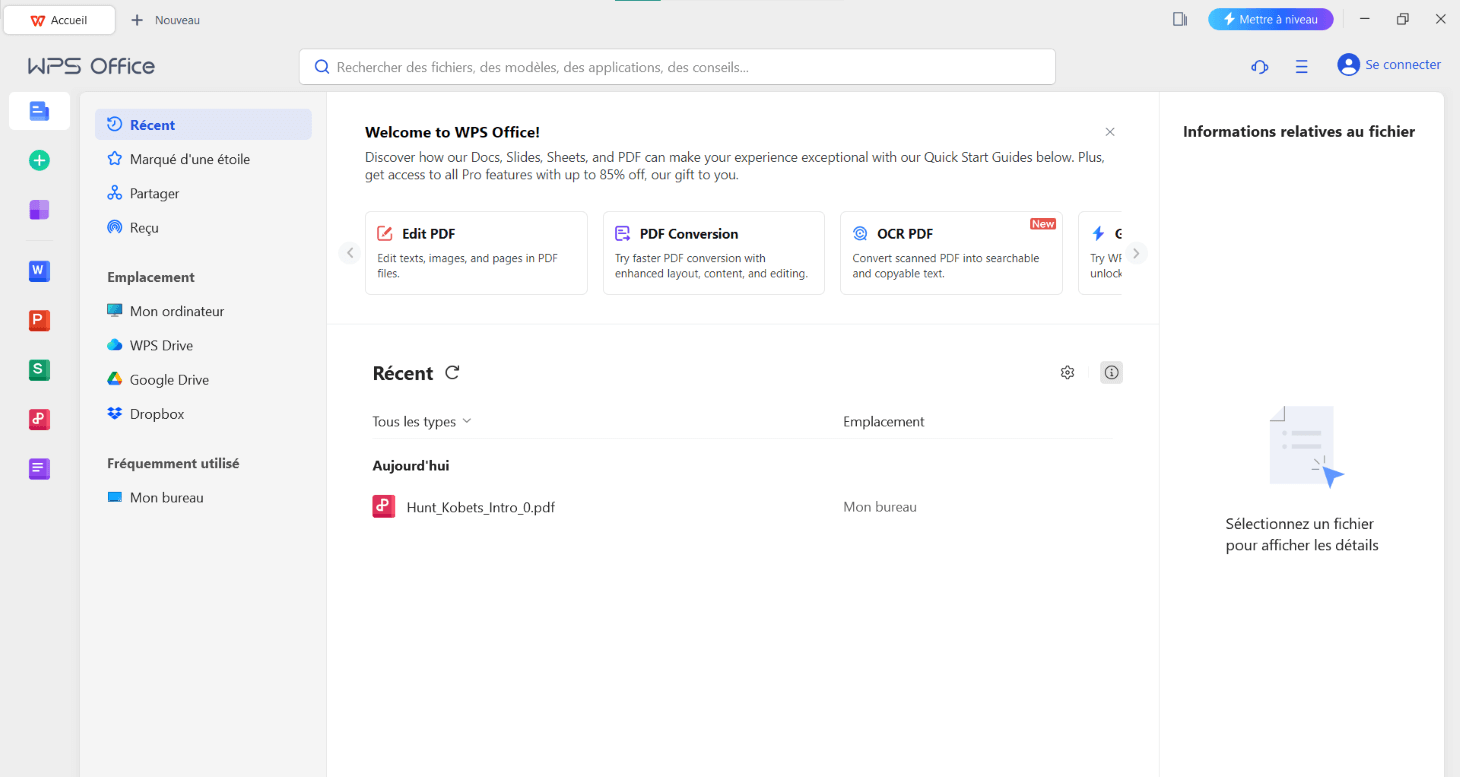Open the Docs home icon in left rail

[x=39, y=111]
